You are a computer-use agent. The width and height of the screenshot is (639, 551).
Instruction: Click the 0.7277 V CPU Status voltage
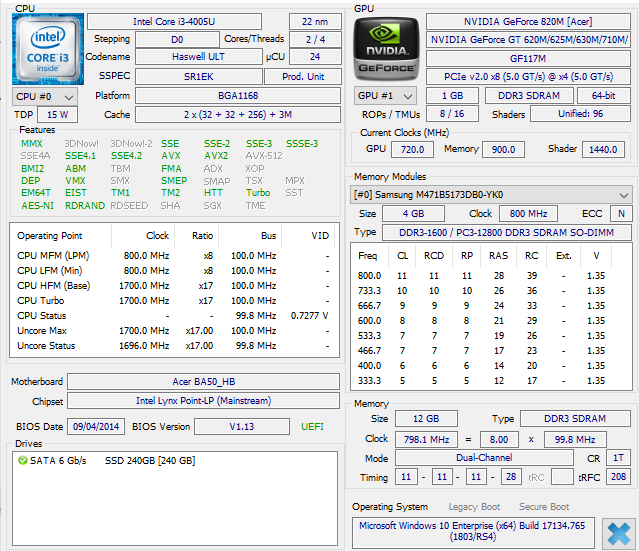(309, 316)
